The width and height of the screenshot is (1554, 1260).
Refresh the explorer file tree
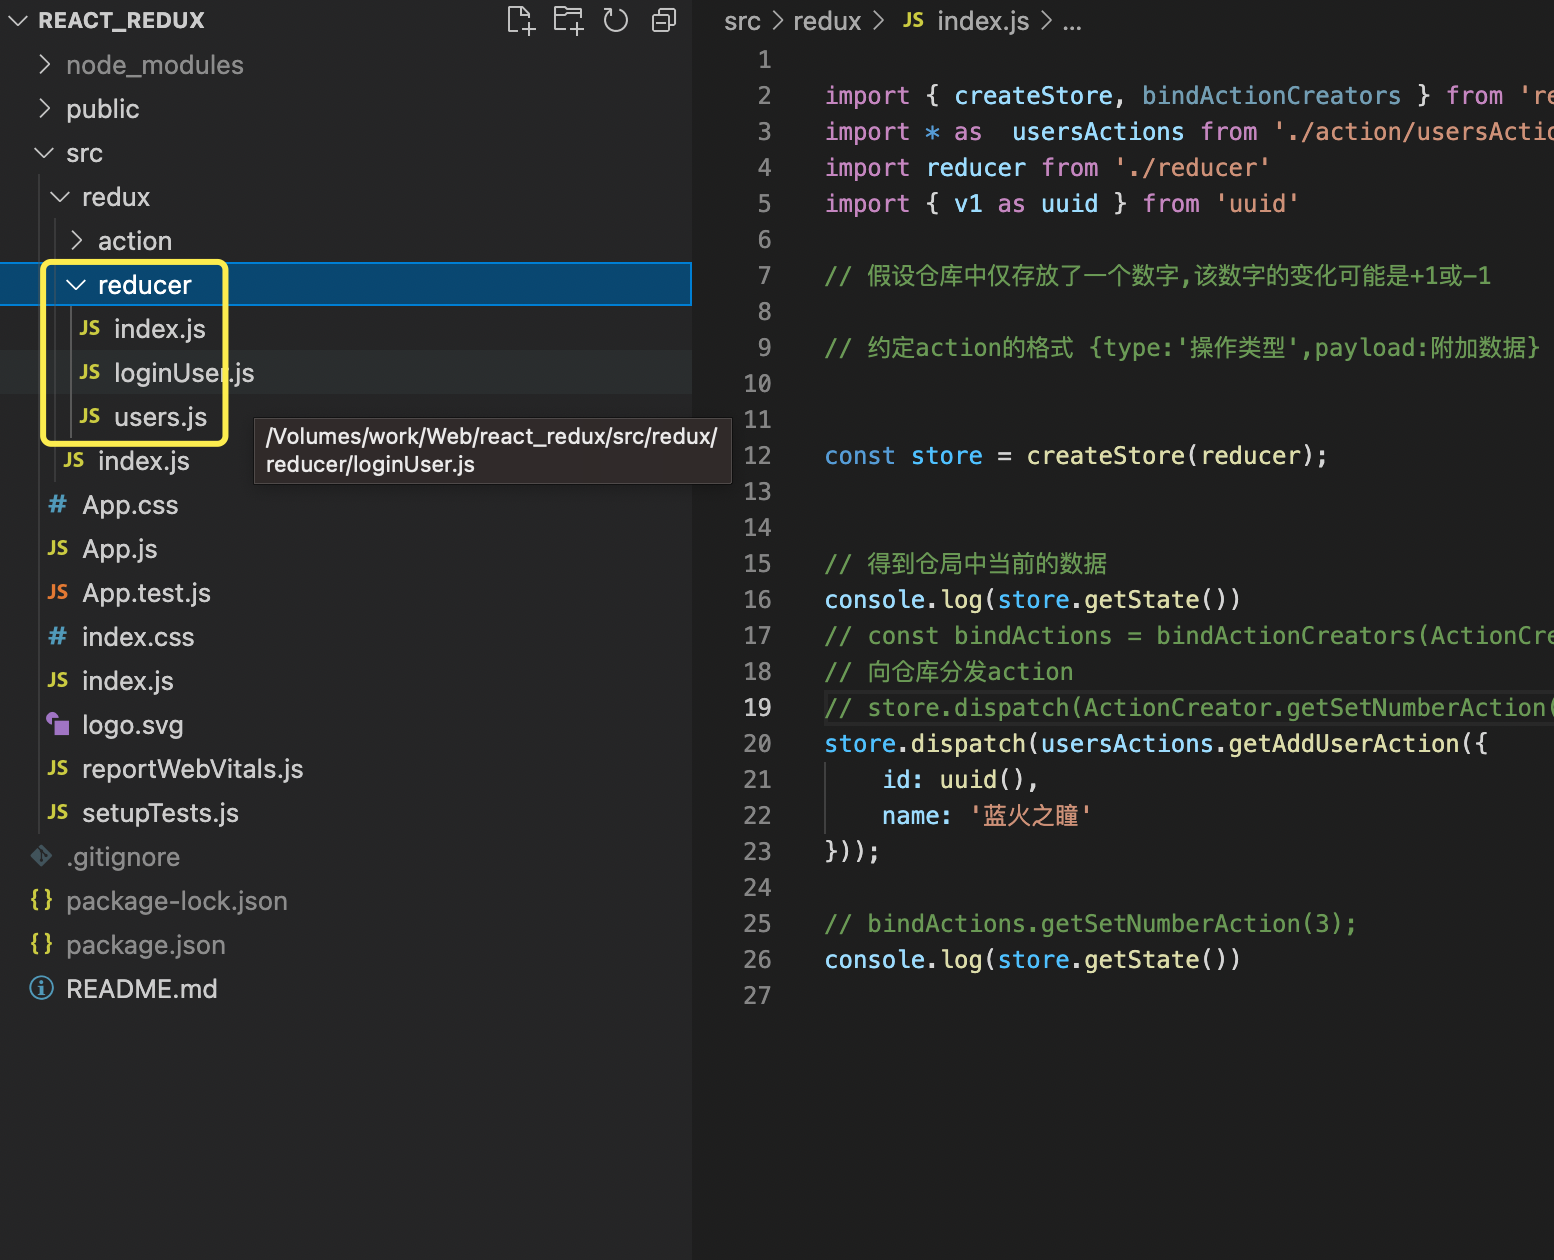(x=616, y=20)
